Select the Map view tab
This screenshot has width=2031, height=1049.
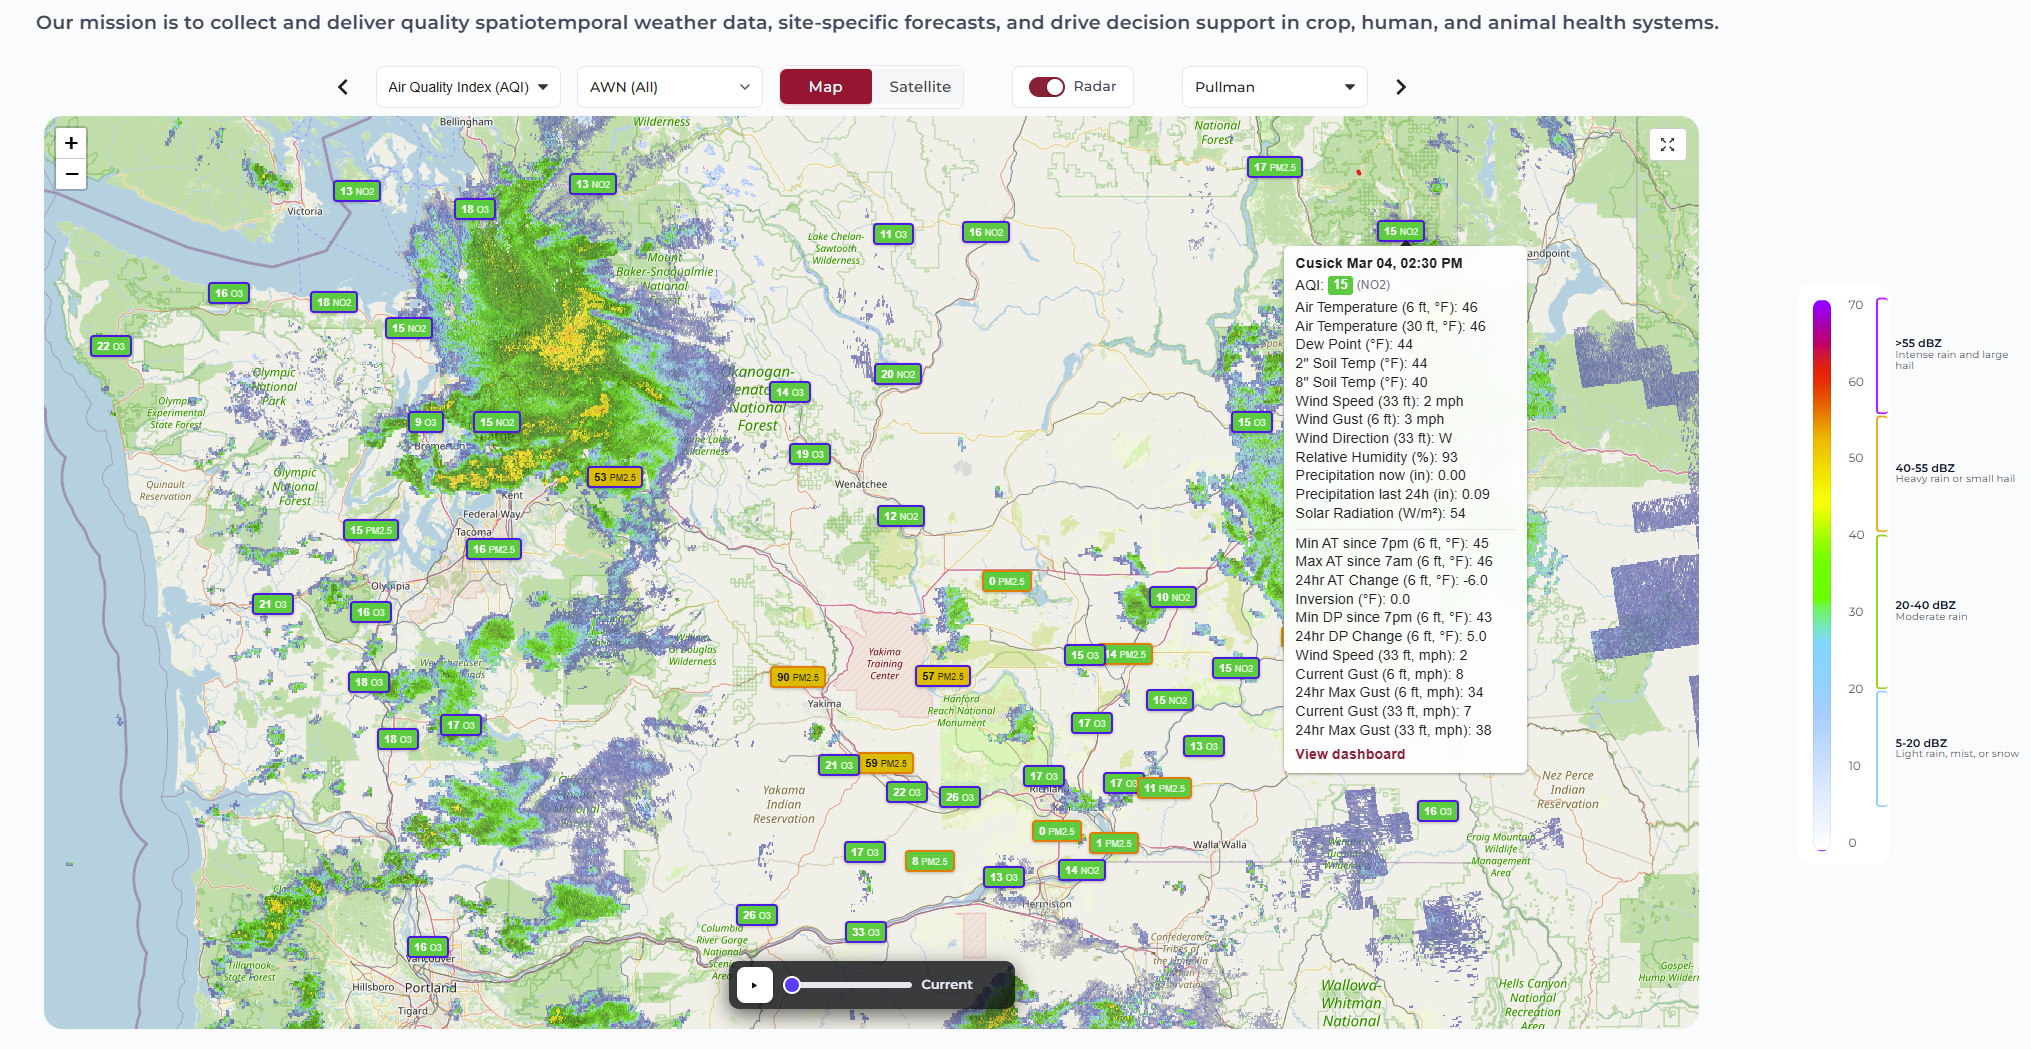click(825, 87)
